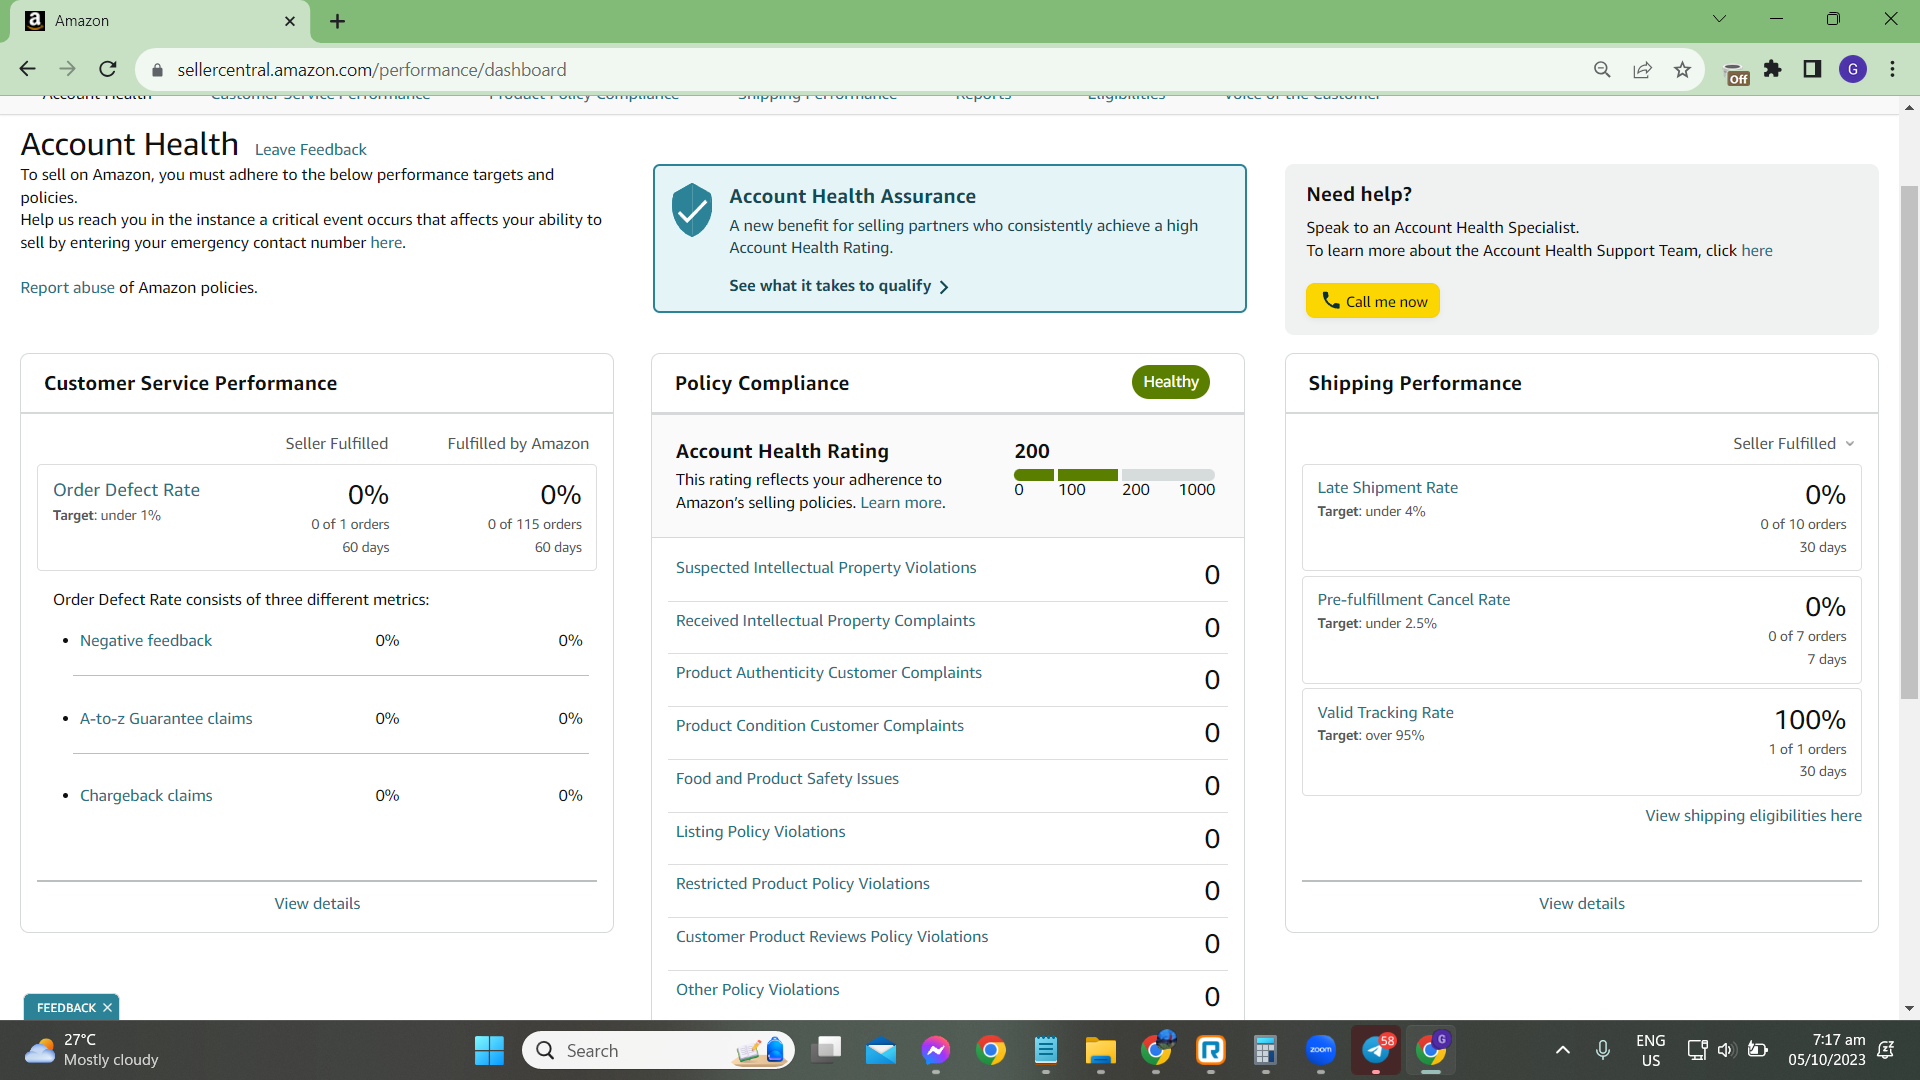The width and height of the screenshot is (1920, 1080).
Task: Open Pre-fulfillment Cancel Rate link
Action: 1414,599
